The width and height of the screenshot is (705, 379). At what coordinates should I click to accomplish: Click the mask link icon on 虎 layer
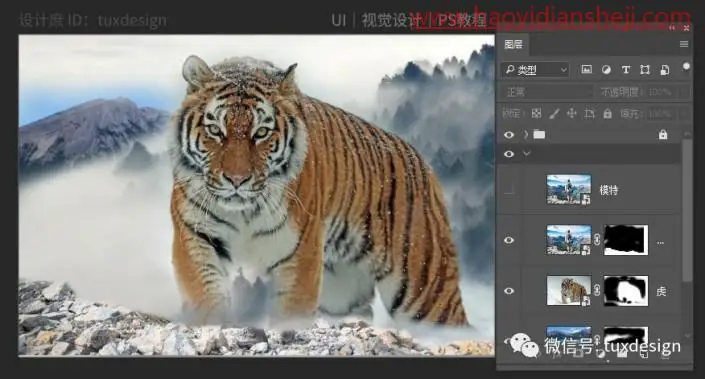597,291
